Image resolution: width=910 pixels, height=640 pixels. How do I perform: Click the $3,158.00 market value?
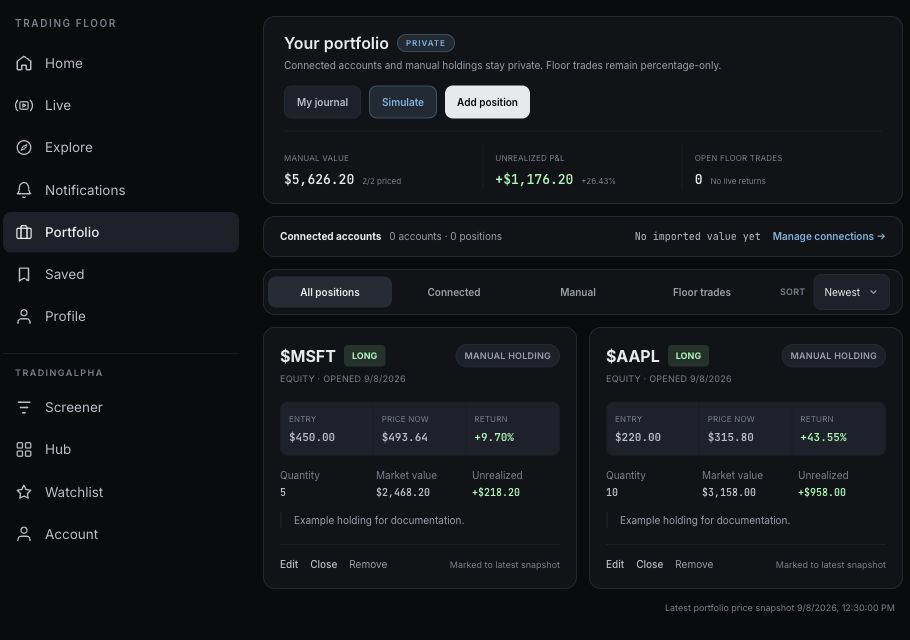point(729,492)
